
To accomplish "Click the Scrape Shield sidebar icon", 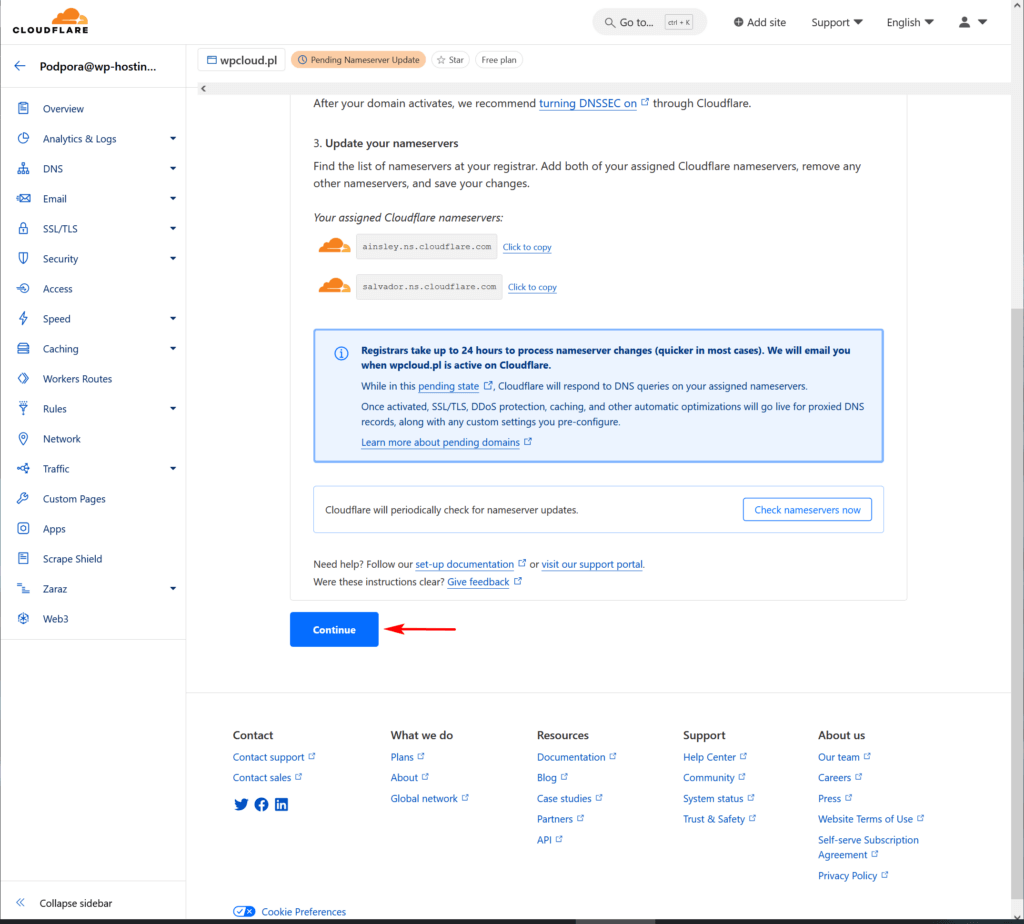I will (x=23, y=559).
